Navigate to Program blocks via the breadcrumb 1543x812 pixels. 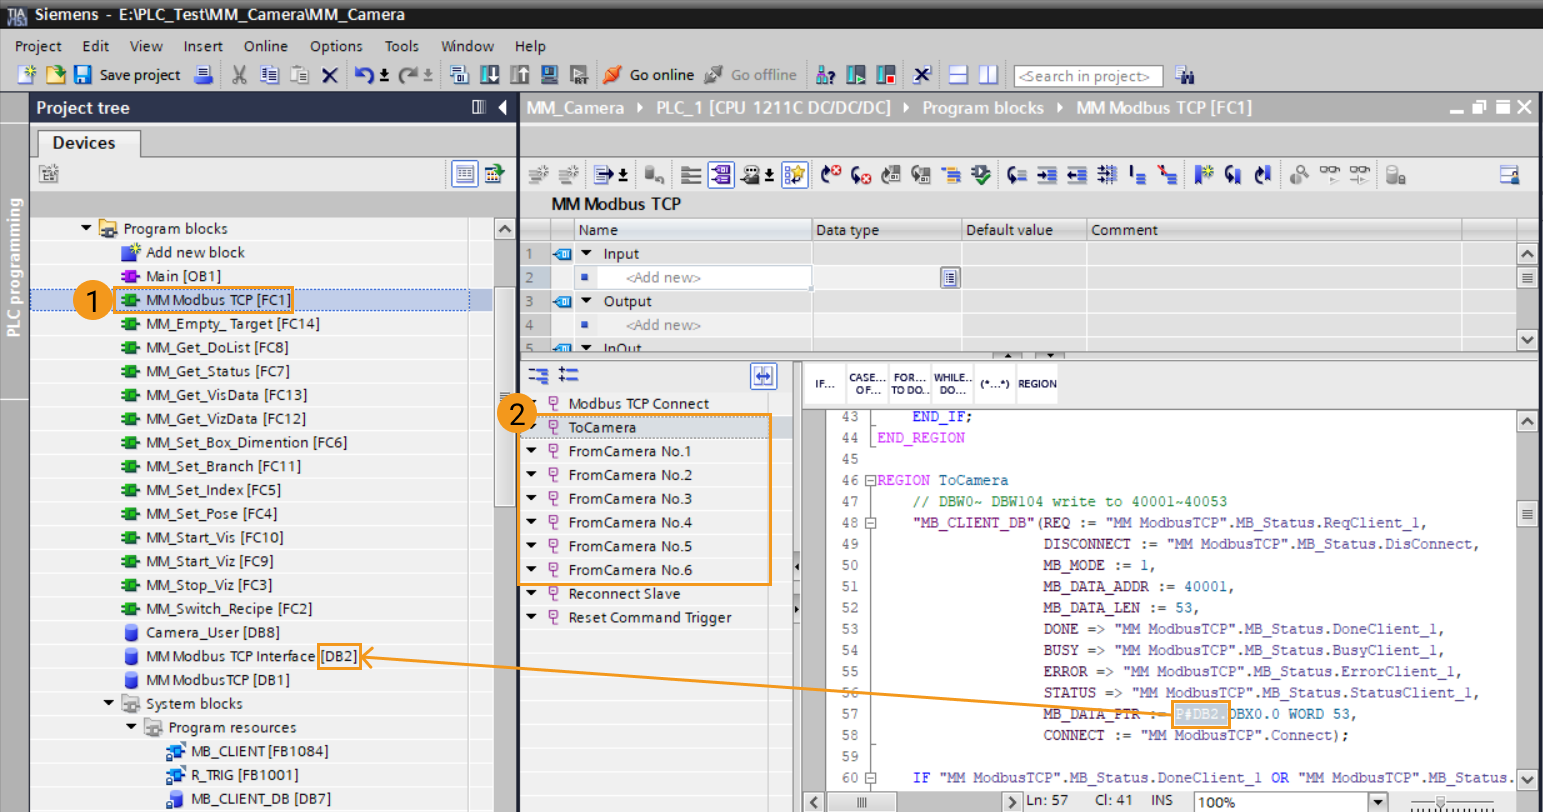pos(984,107)
